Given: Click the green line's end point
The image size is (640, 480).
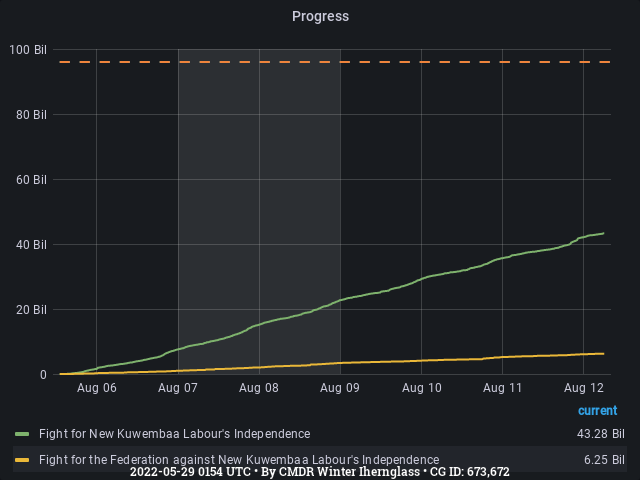Looking at the screenshot, I should click(x=603, y=233).
